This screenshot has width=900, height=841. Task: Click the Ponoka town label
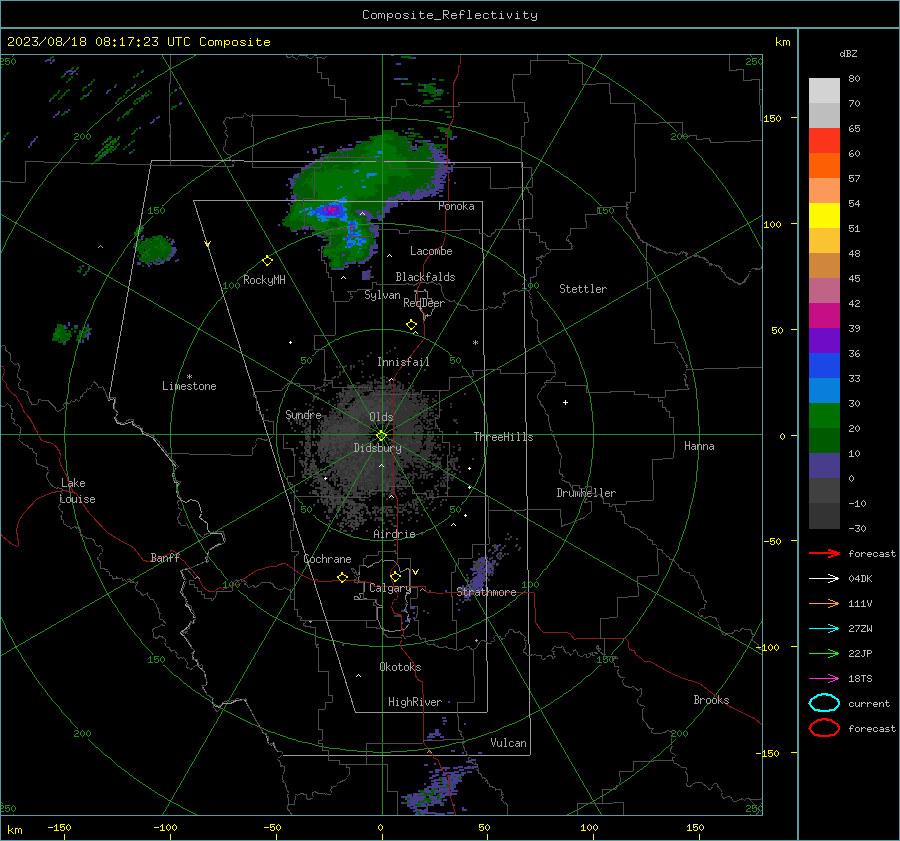(x=456, y=206)
